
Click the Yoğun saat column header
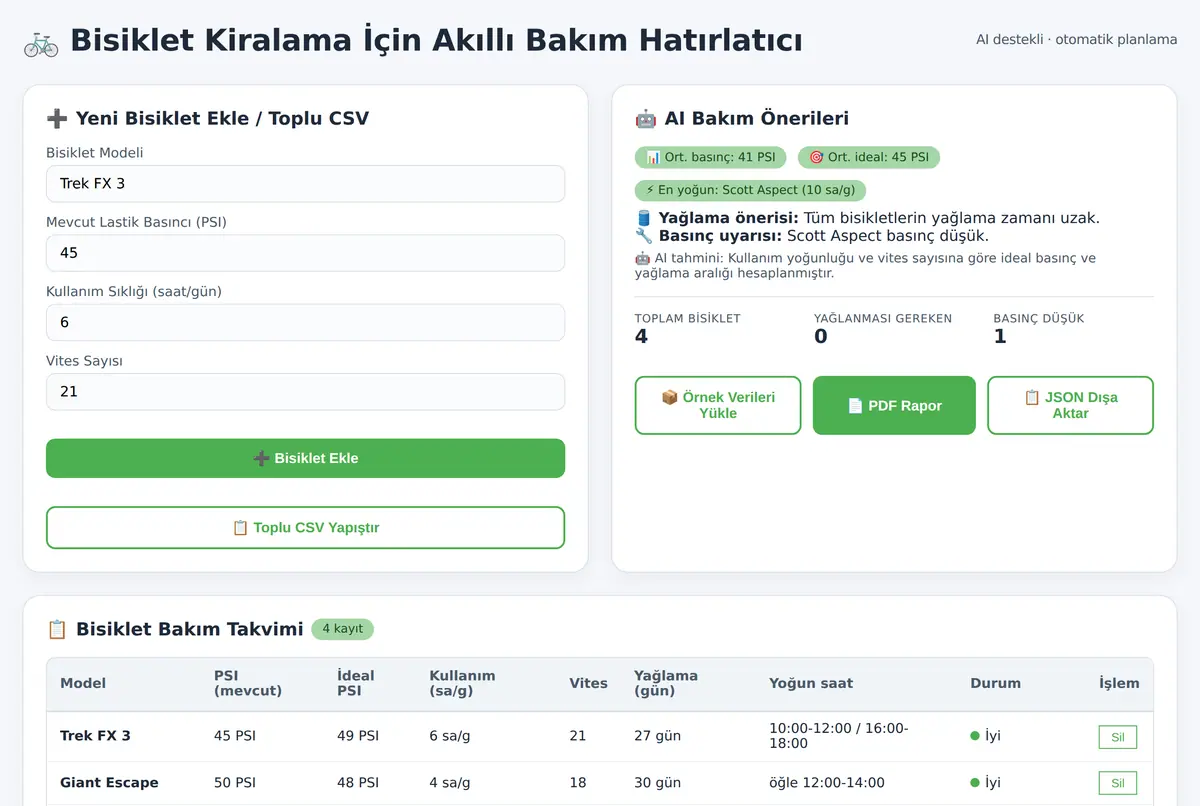[x=811, y=683]
